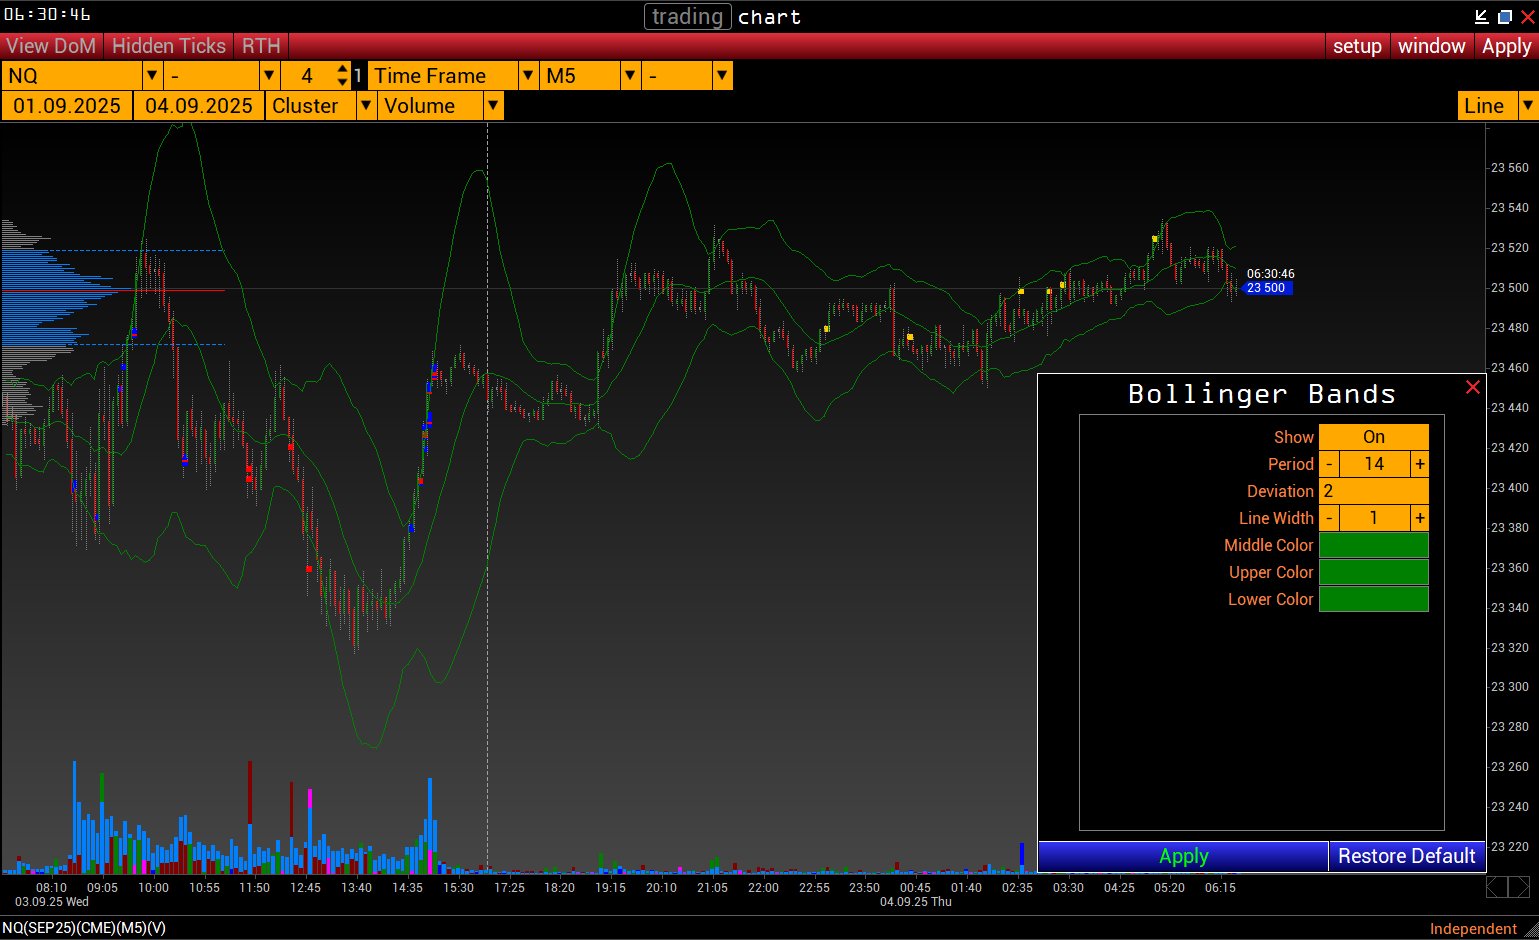Click Restore Default button
The image size is (1539, 940).
[1406, 856]
